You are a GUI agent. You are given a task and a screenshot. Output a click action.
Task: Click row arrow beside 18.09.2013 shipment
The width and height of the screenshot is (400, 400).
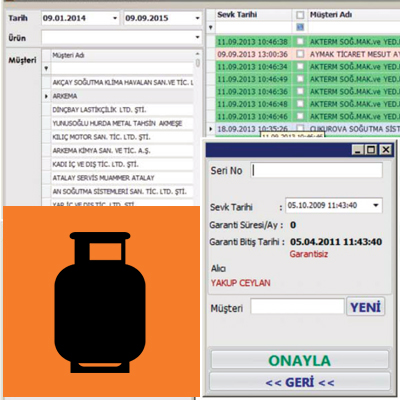click(x=211, y=128)
